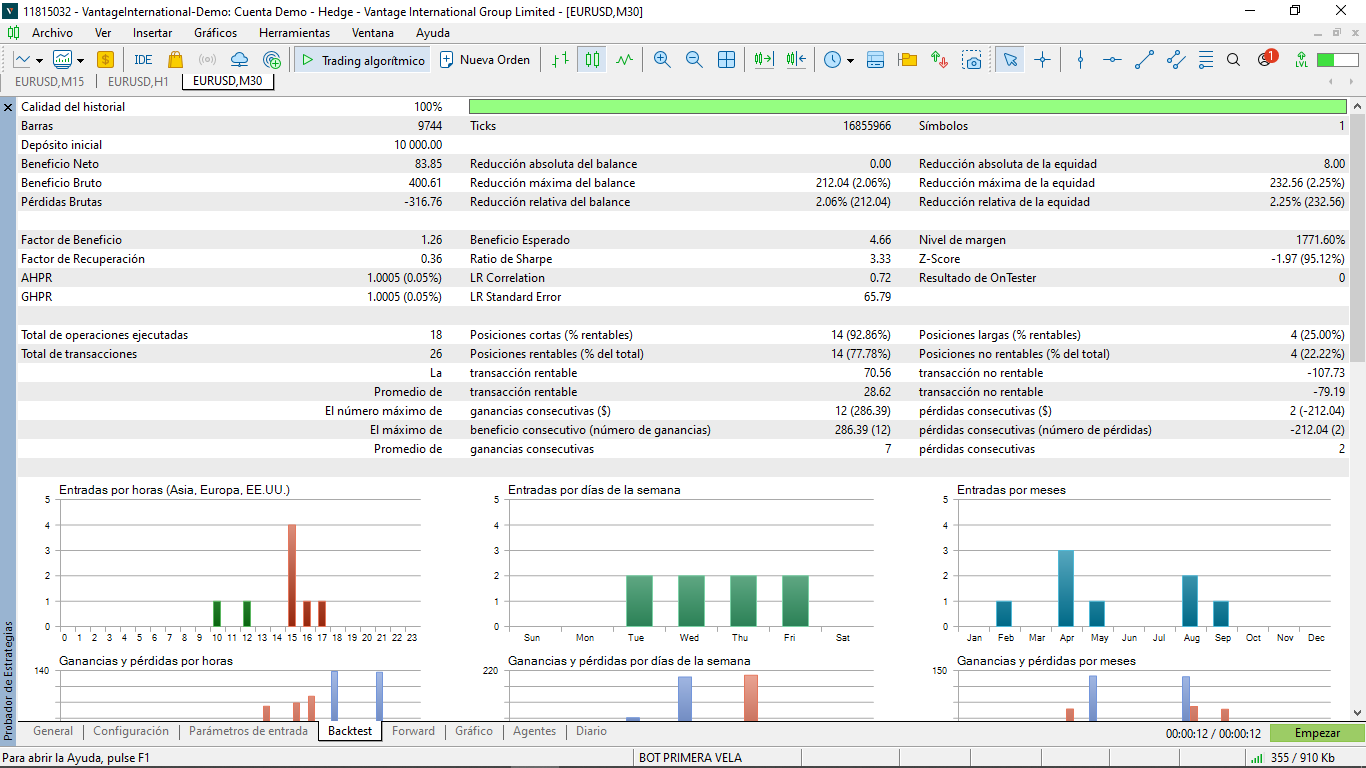Toggle Trading algorítmico on or off
The image size is (1366, 768).
362,60
